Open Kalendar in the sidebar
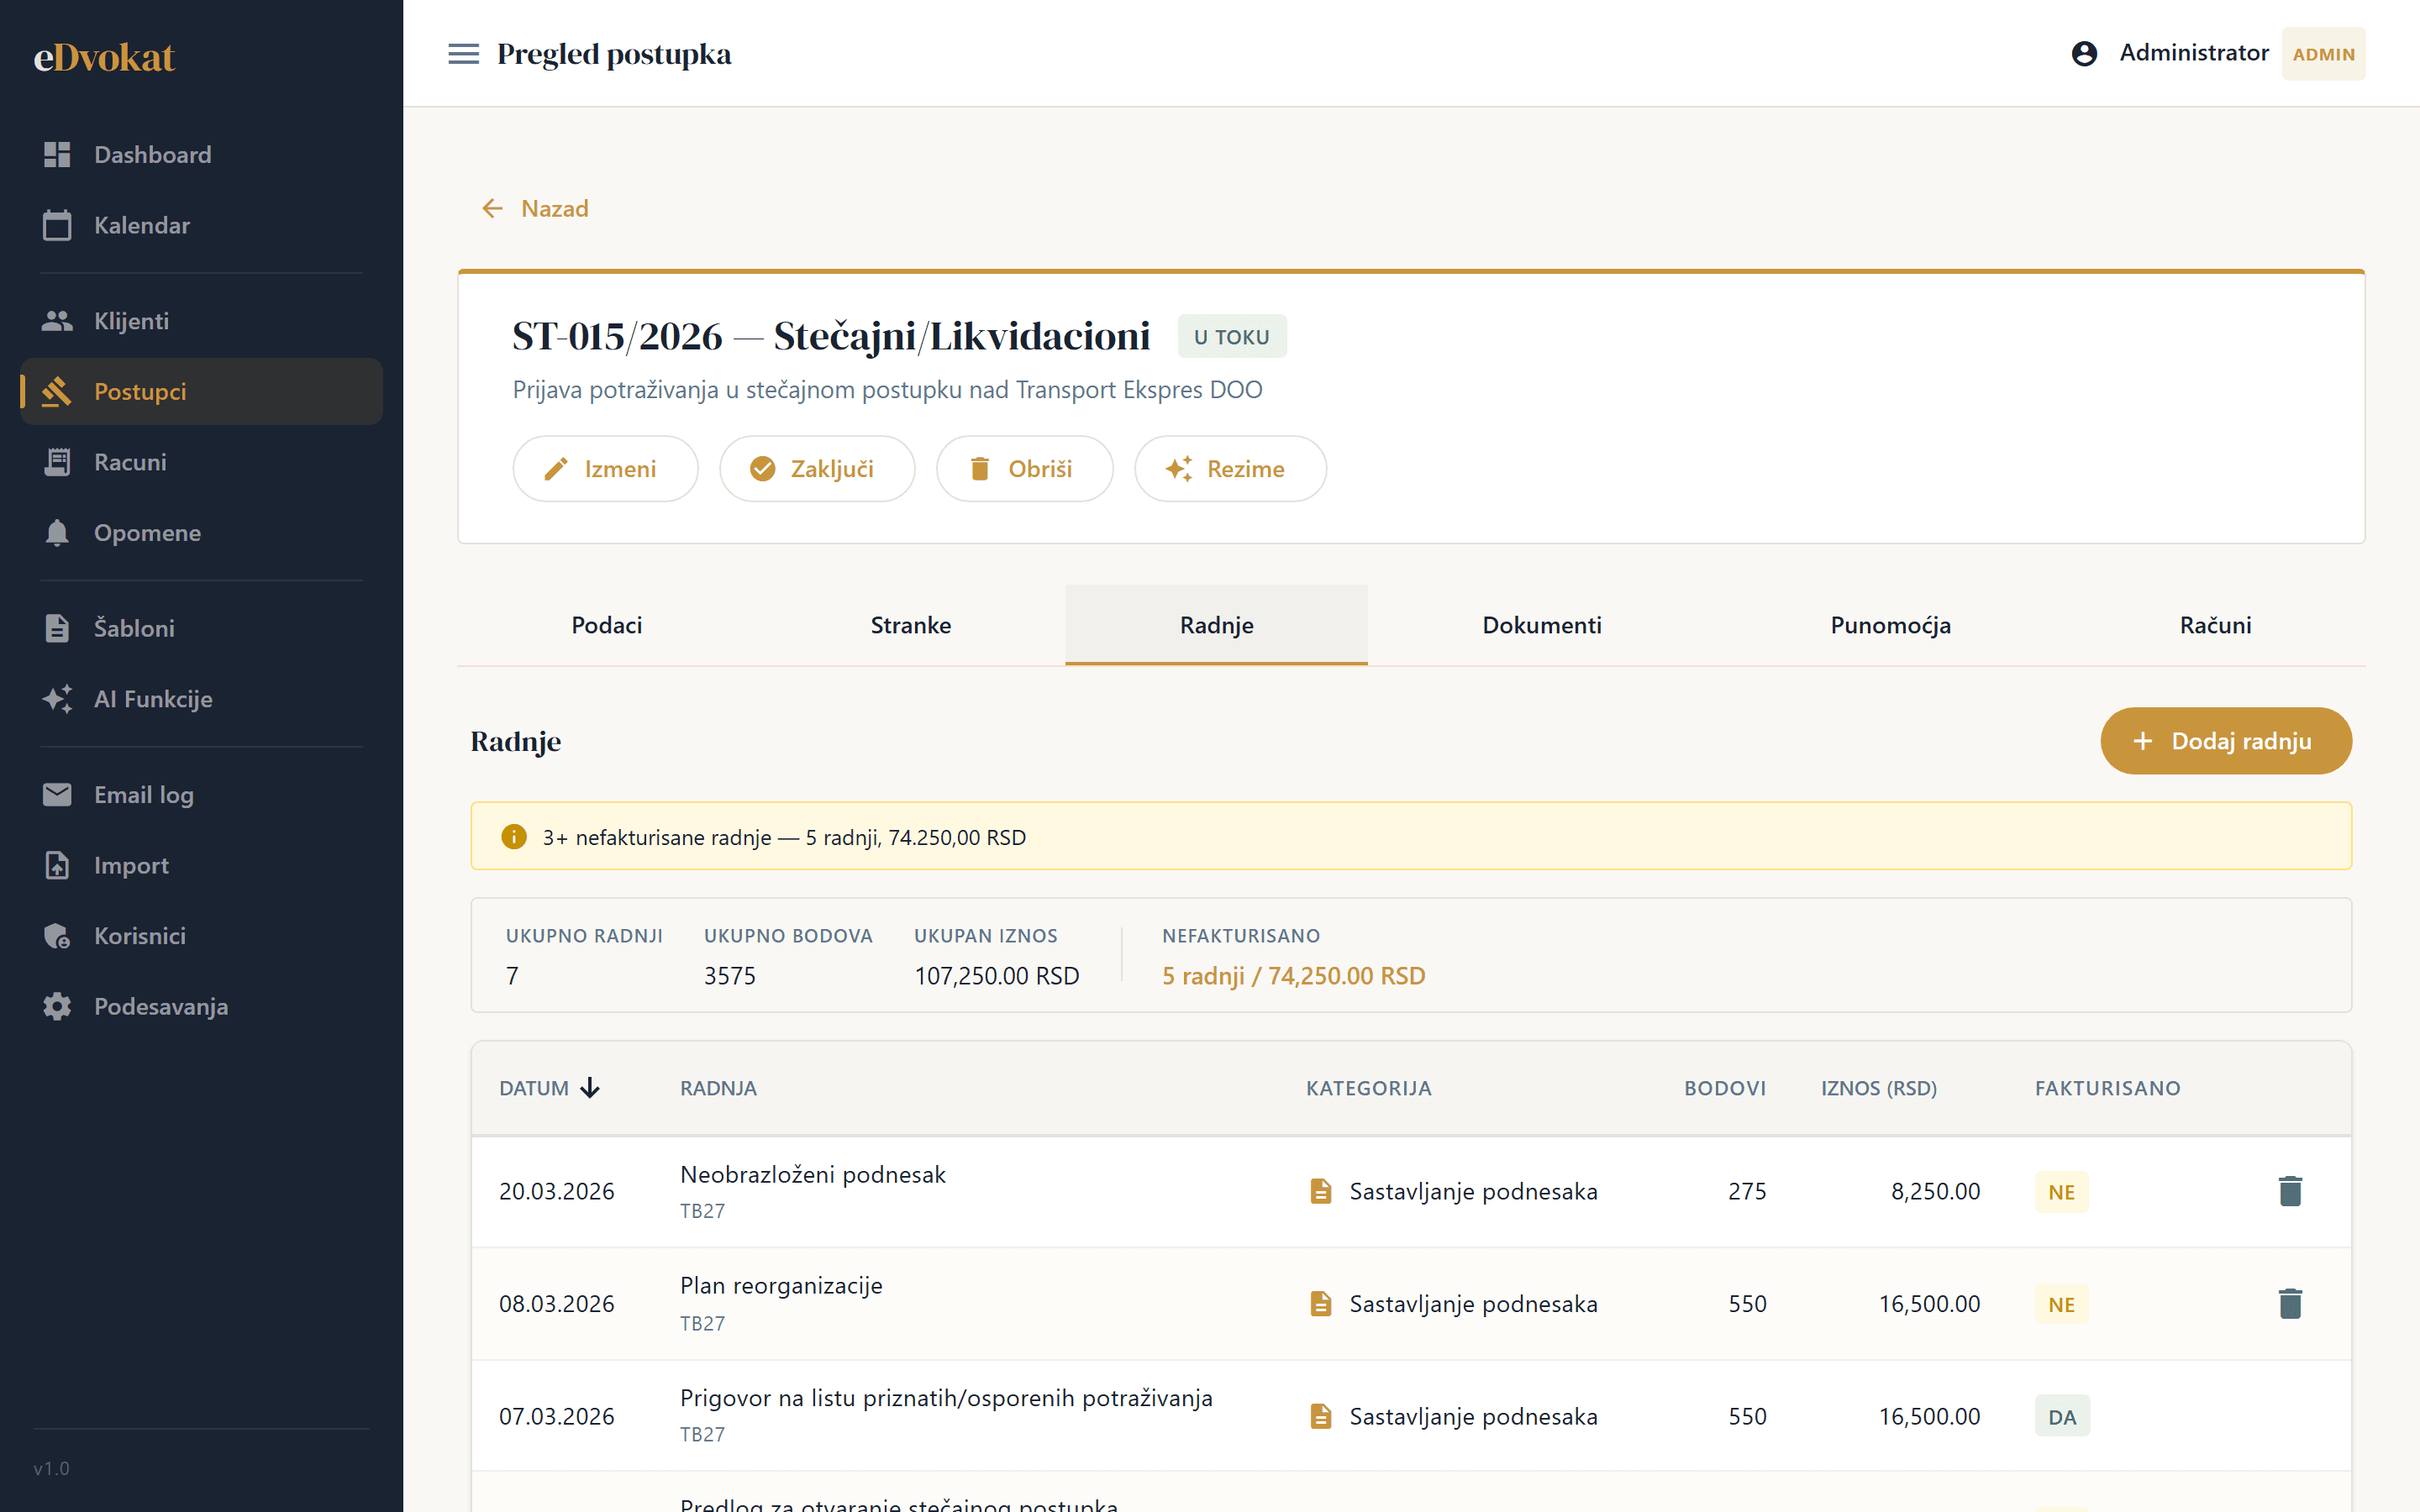Viewport: 2420px width, 1512px height. 201,225
